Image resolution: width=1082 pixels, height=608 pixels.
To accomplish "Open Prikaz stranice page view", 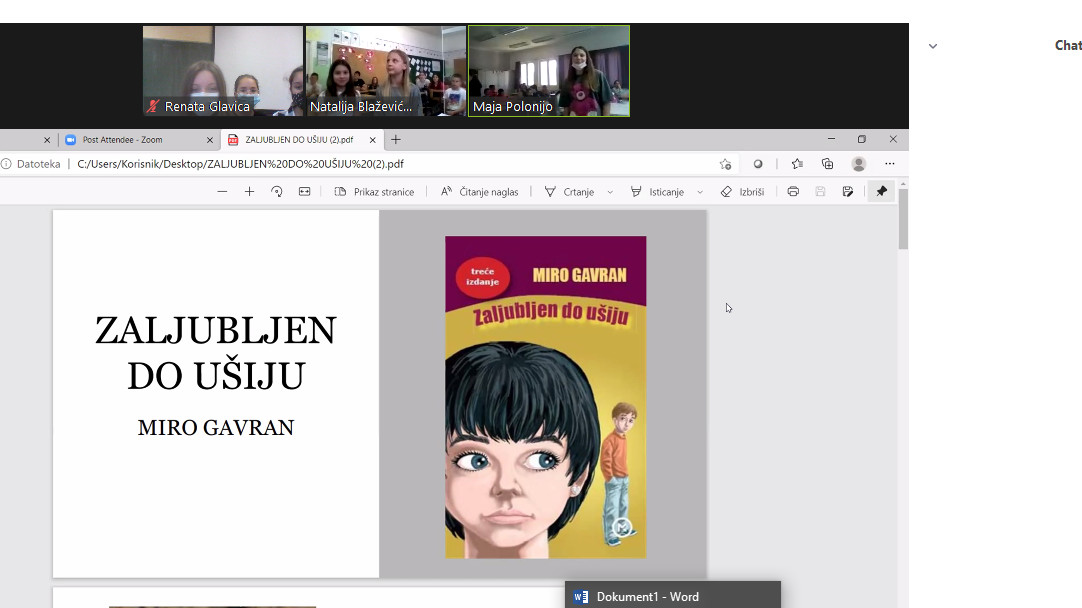I will tap(374, 192).
